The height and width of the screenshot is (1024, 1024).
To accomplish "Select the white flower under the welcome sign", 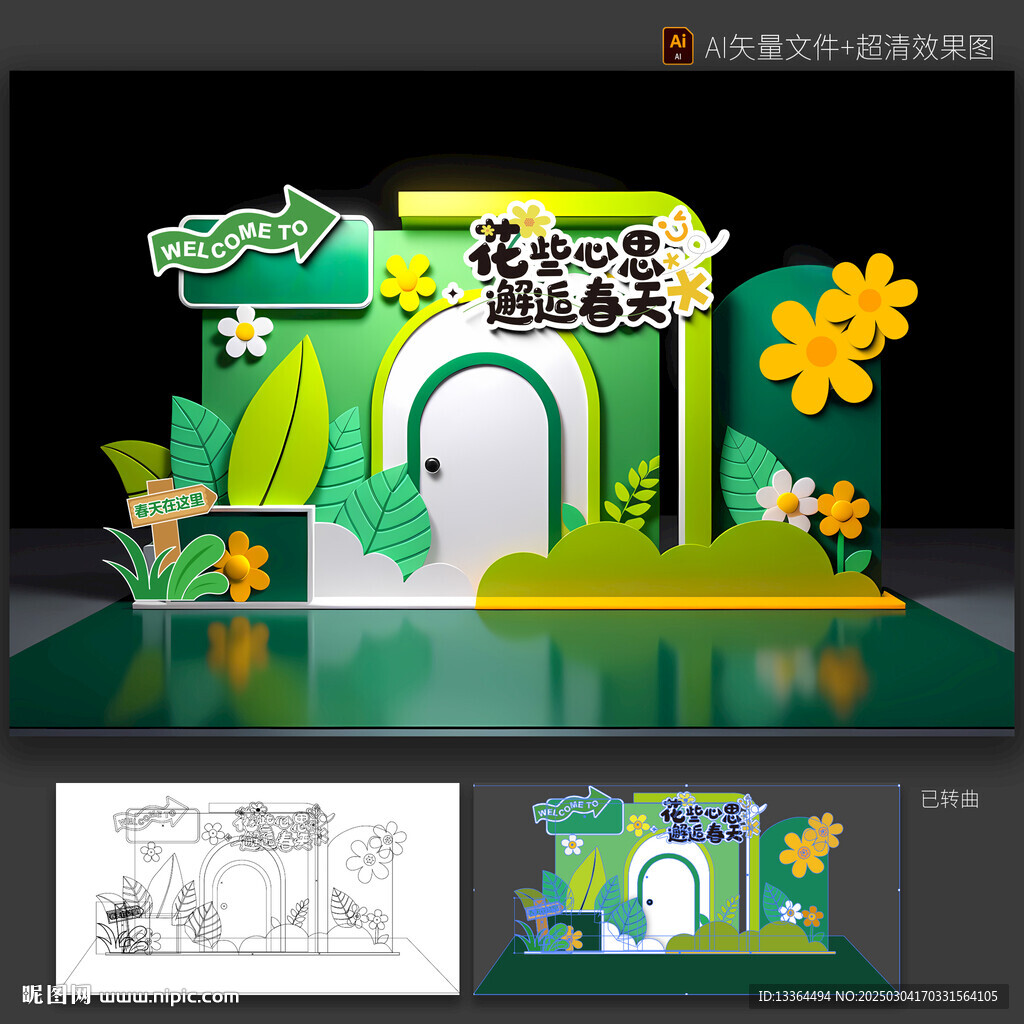I will coord(245,331).
